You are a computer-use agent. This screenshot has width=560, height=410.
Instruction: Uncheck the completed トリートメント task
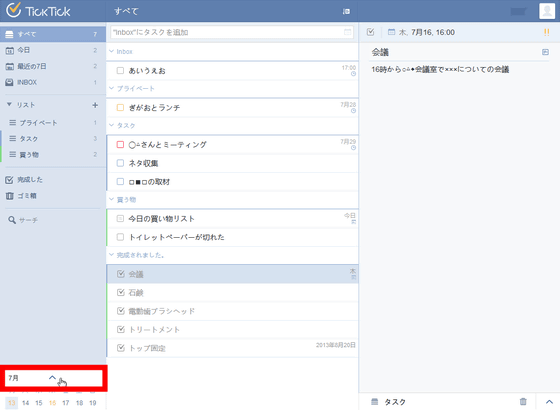tap(121, 329)
